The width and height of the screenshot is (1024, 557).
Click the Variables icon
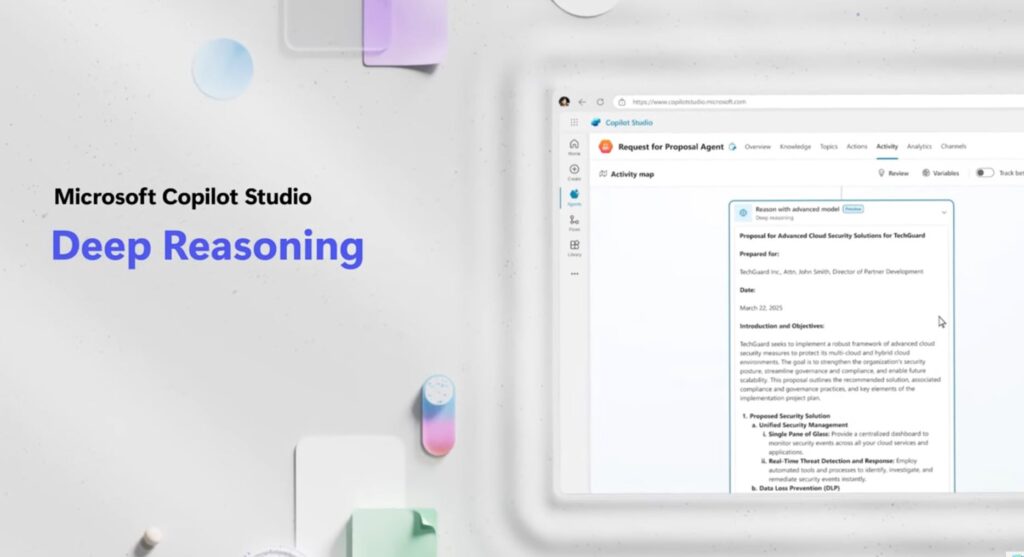[925, 173]
